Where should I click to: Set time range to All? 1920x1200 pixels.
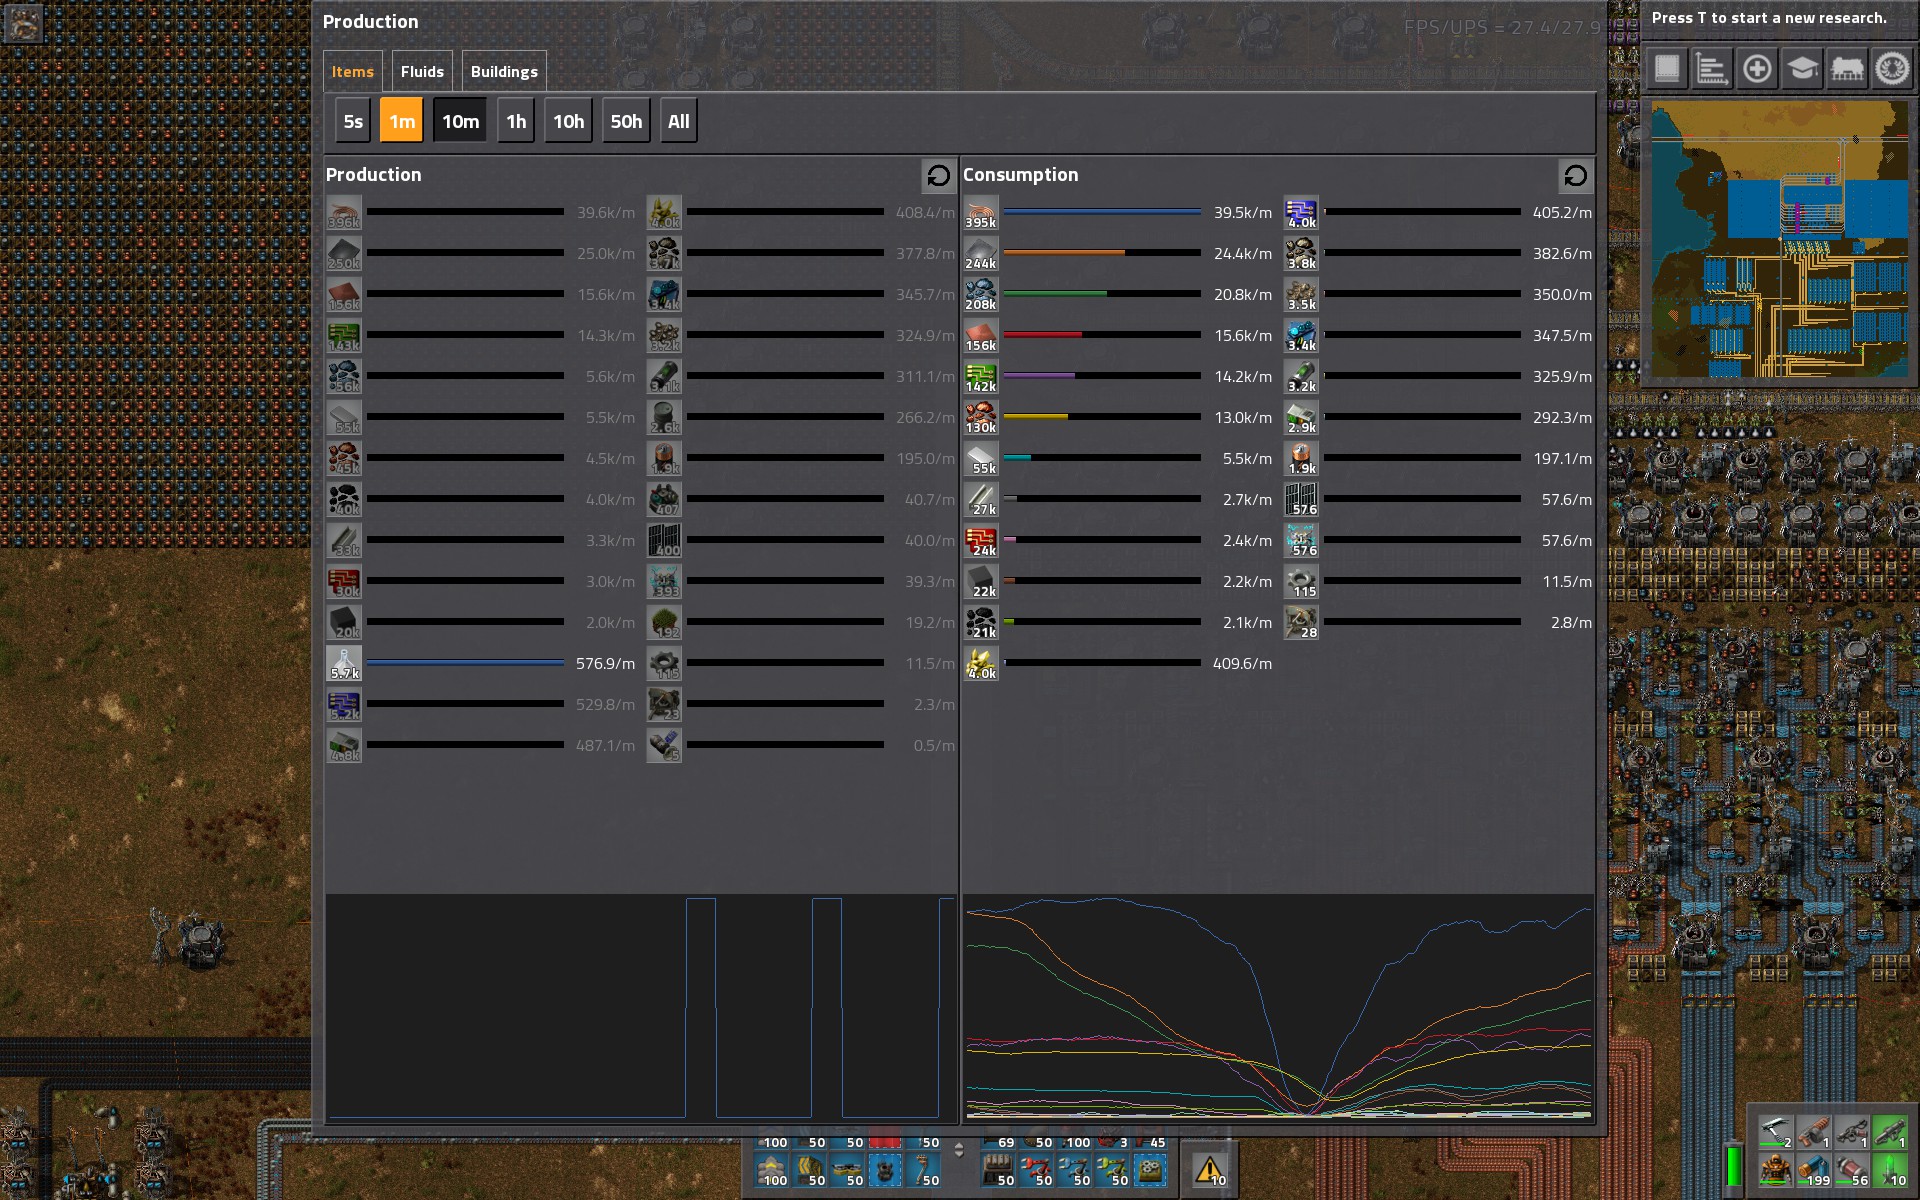click(679, 121)
